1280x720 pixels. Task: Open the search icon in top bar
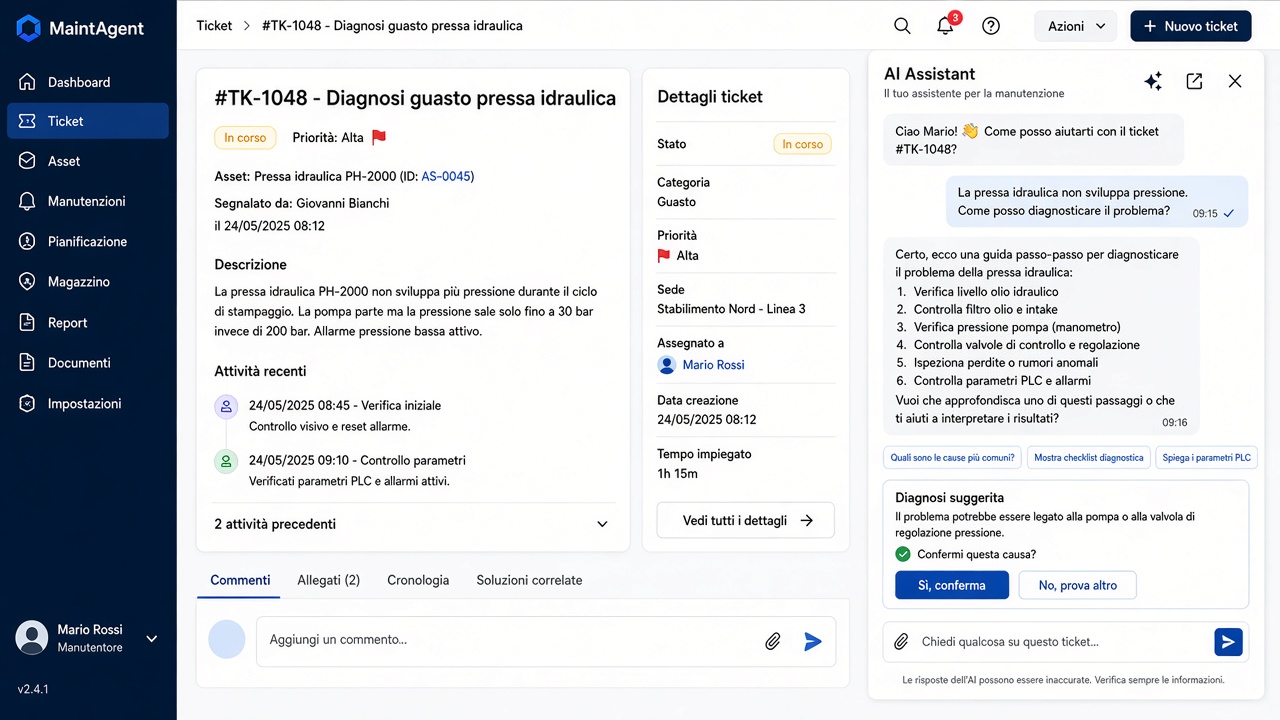pos(902,26)
